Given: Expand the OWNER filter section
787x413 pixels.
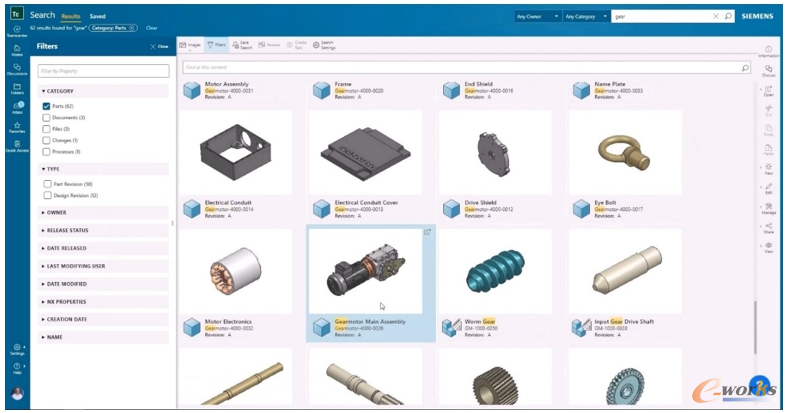Looking at the screenshot, I should [103, 213].
